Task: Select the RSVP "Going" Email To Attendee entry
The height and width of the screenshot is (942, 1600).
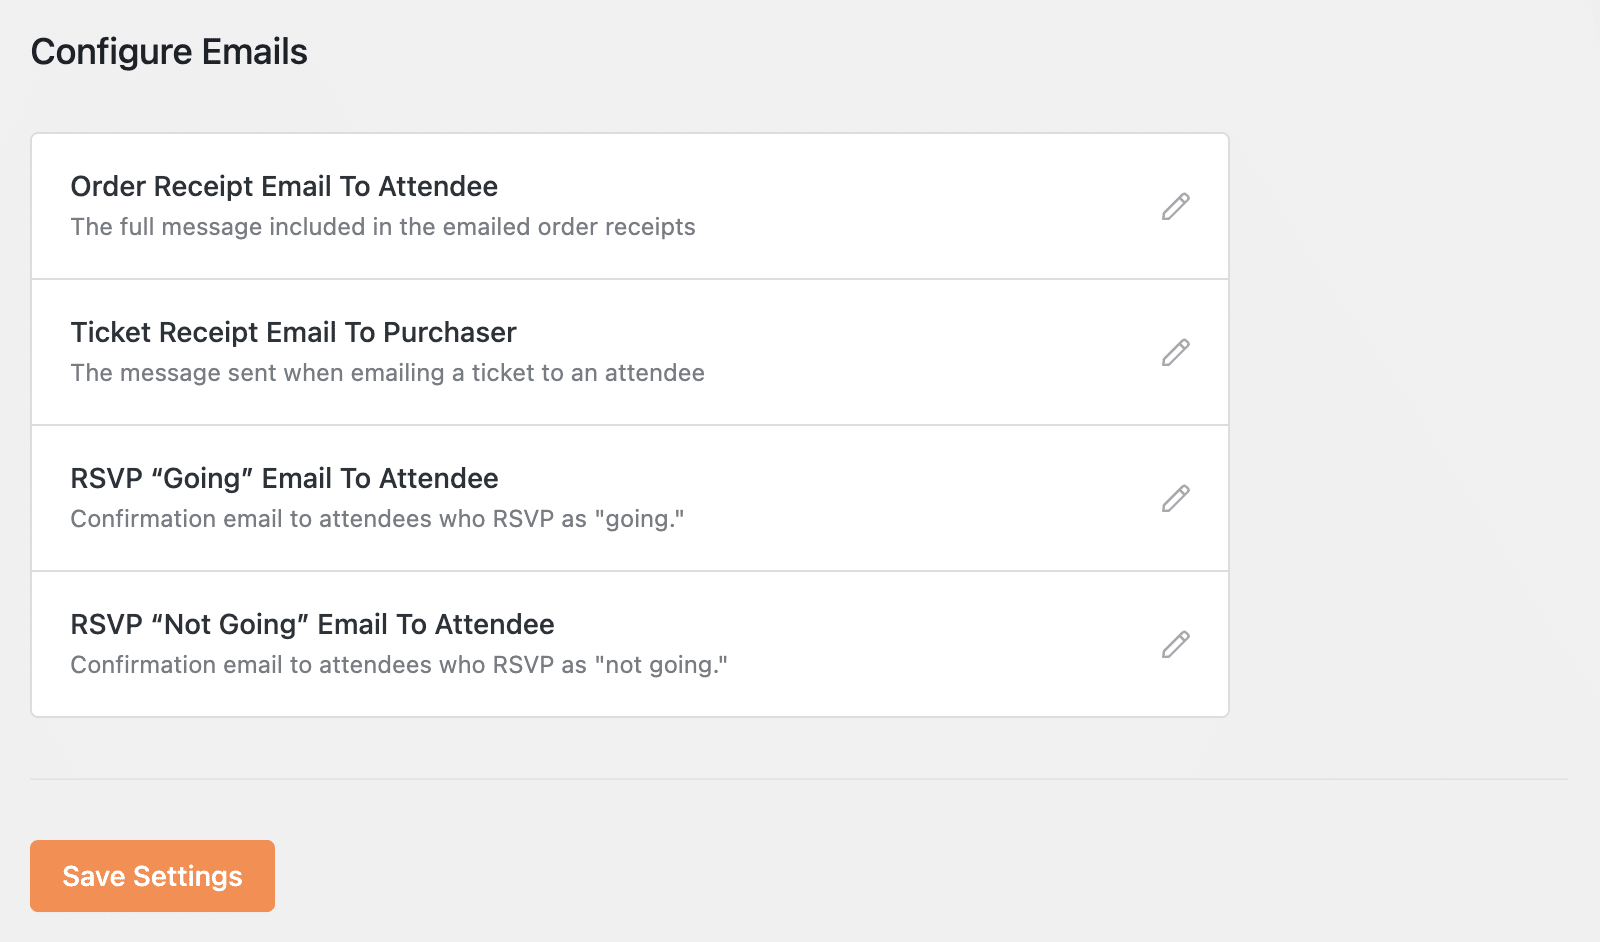Action: click(284, 478)
